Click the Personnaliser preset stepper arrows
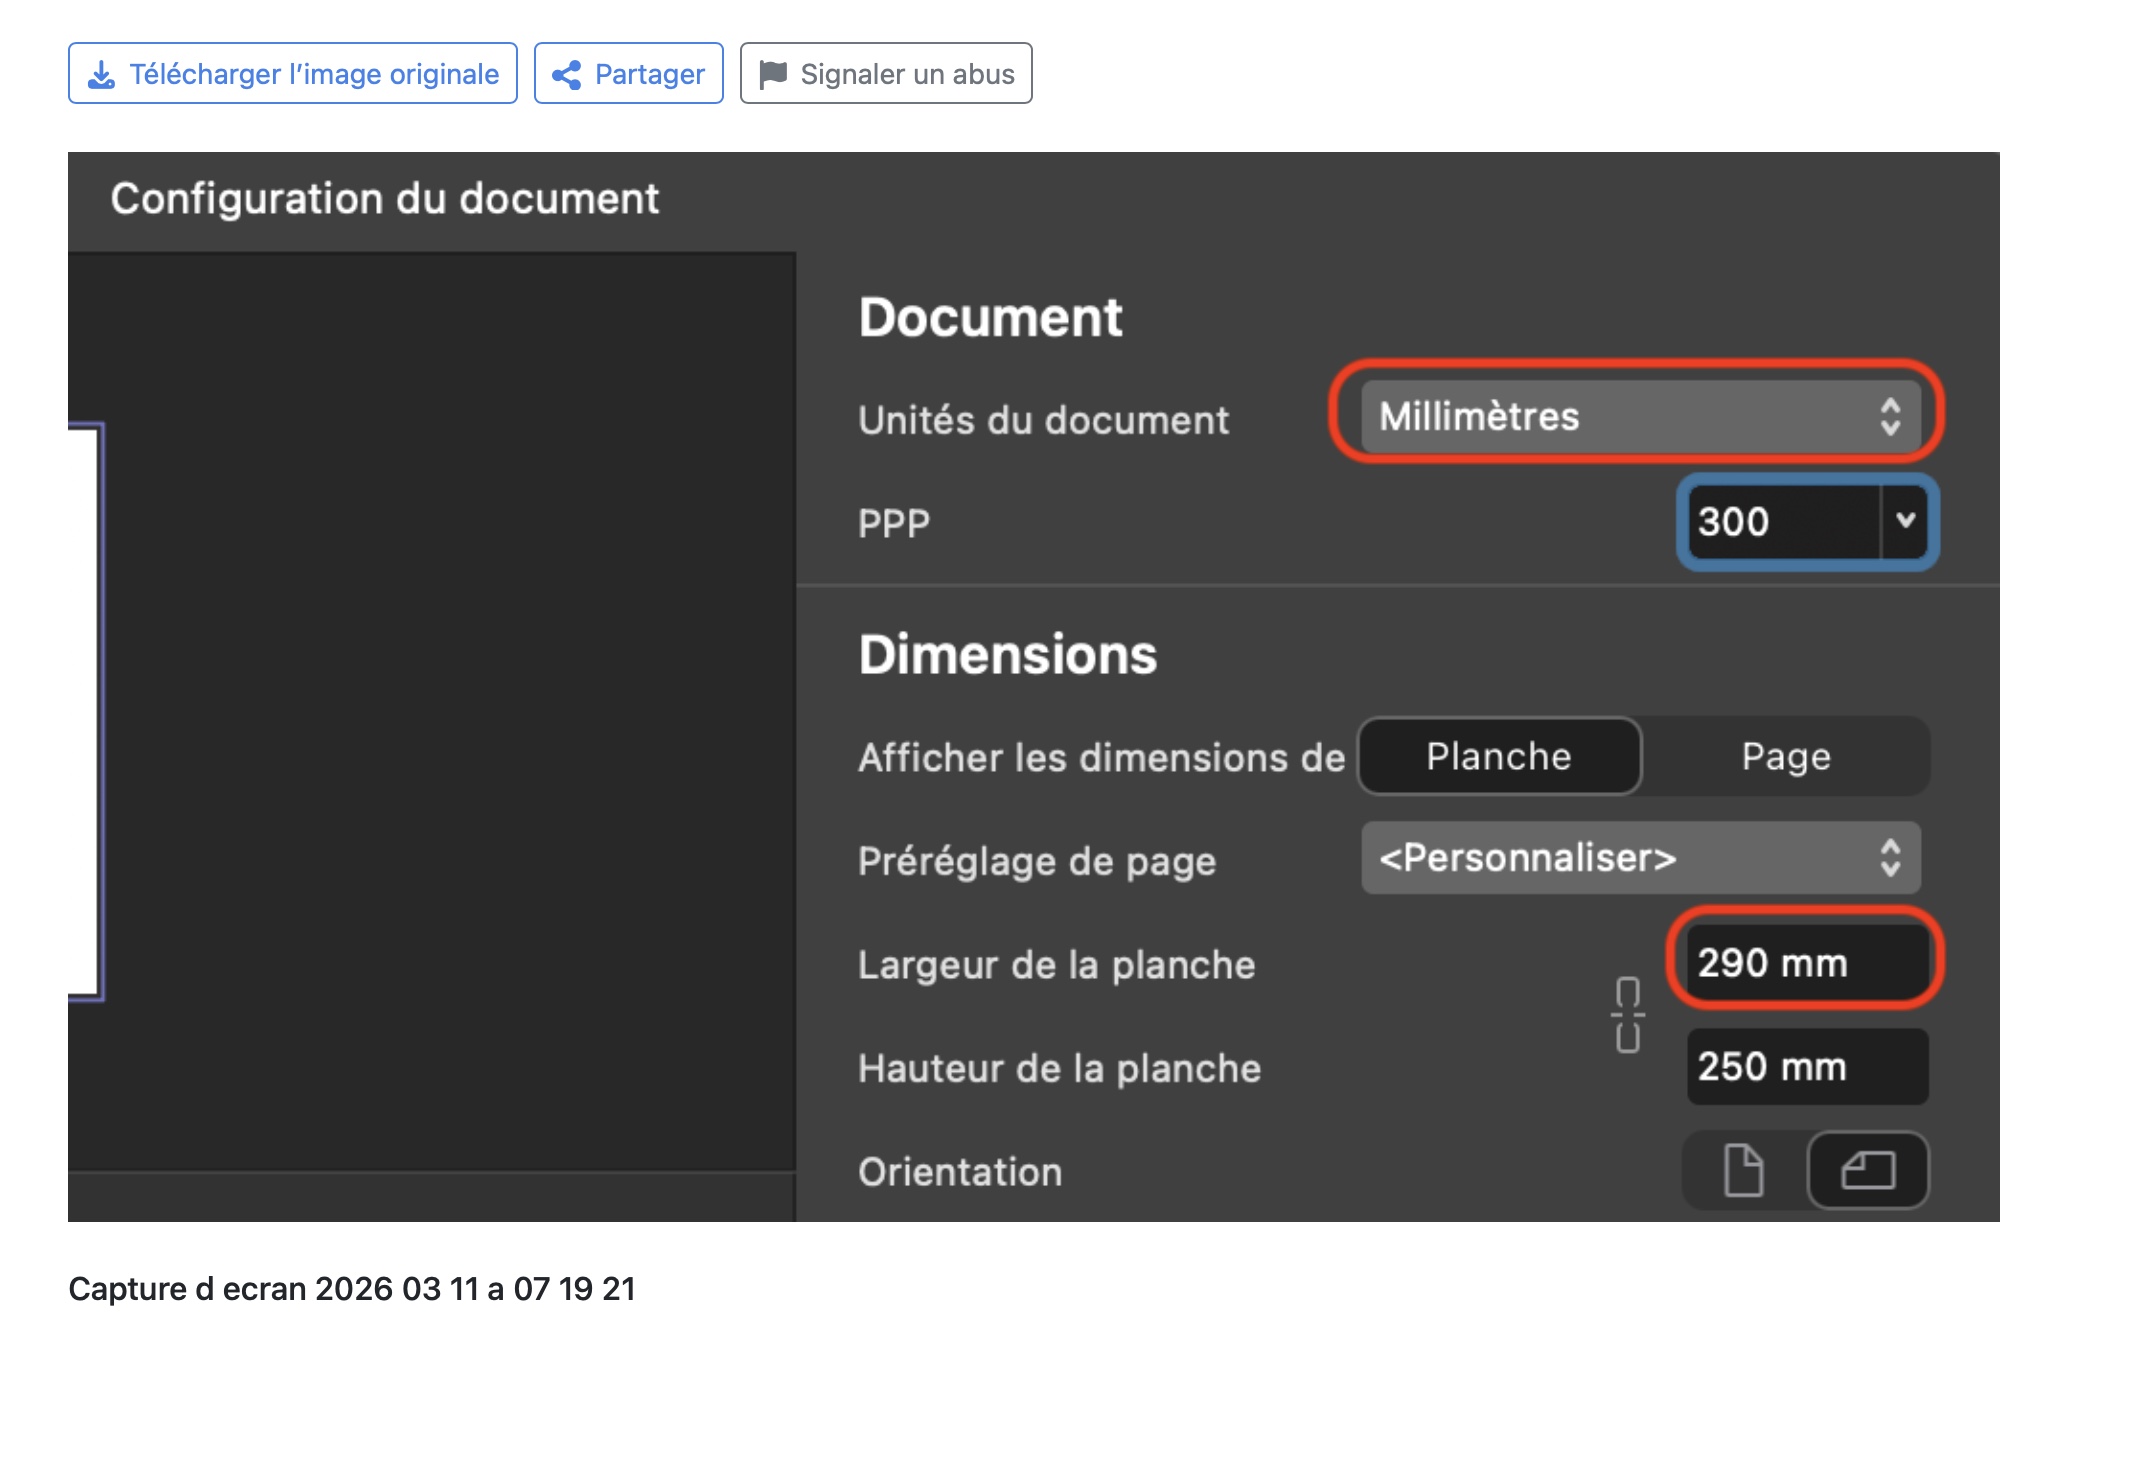The image size is (2154, 1480). 1889,858
